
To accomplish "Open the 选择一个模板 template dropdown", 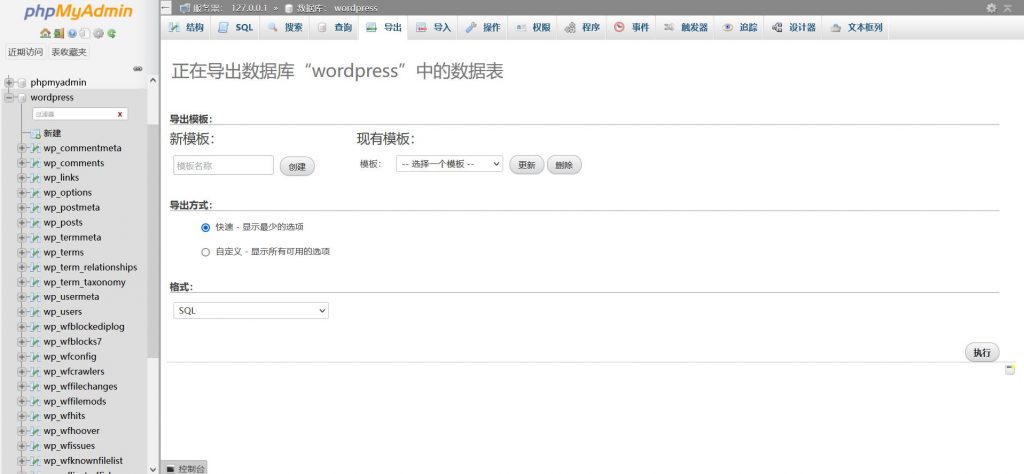I will tap(449, 164).
